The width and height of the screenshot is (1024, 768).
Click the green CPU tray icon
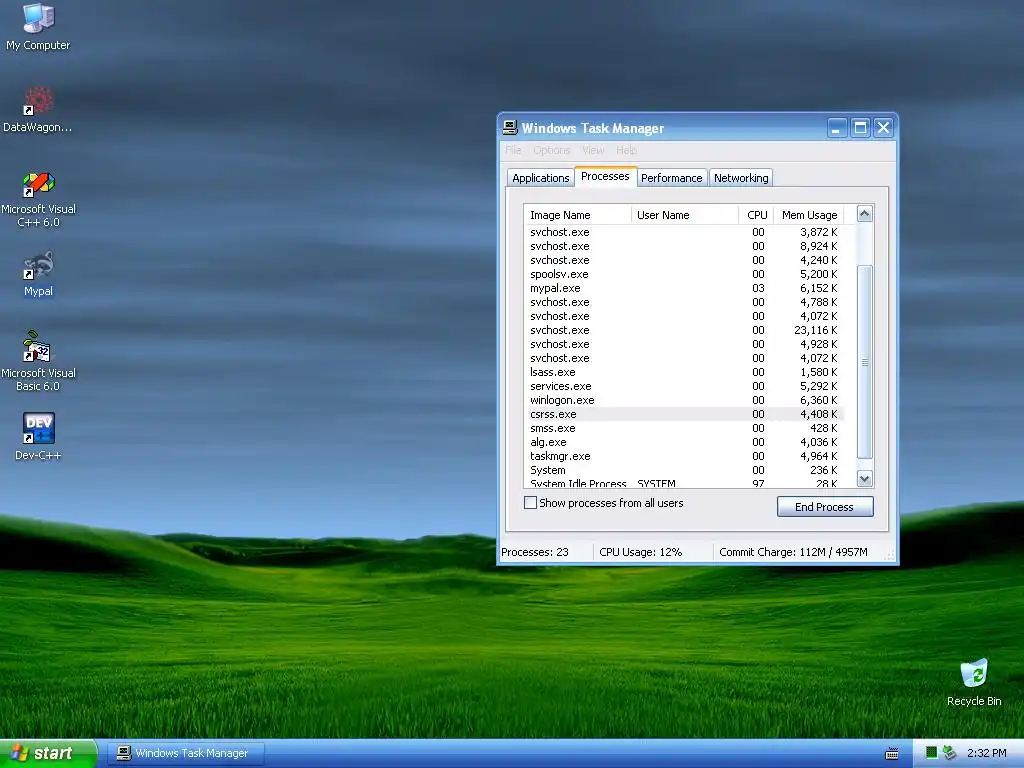(x=931, y=753)
